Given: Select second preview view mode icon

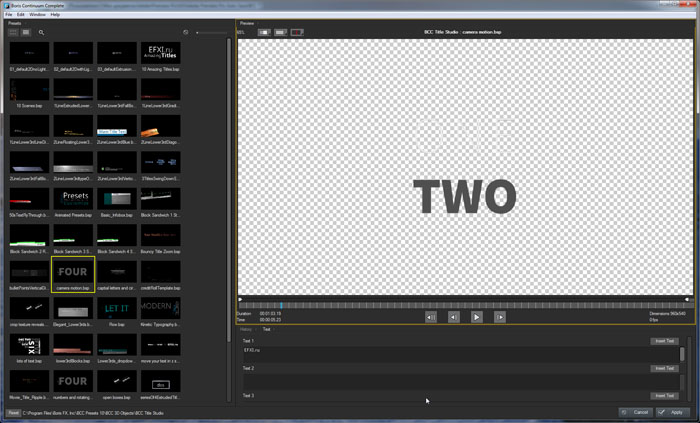Looking at the screenshot, I should [281, 33].
